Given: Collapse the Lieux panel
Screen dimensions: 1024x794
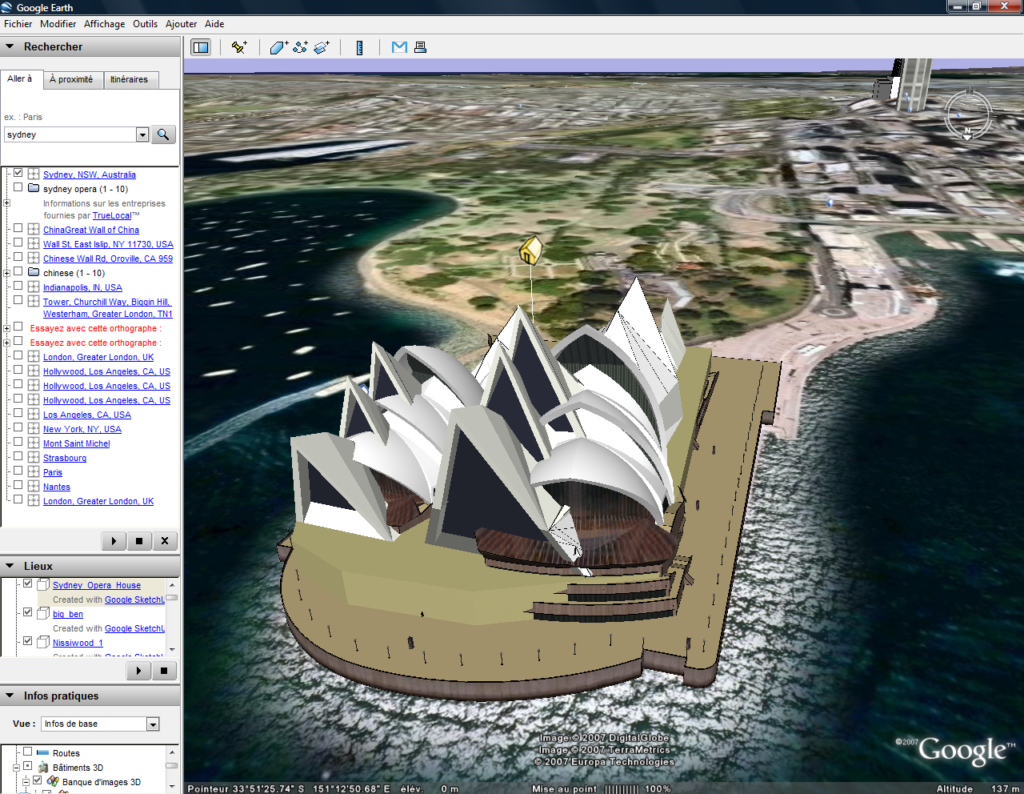Looking at the screenshot, I should 10,566.
